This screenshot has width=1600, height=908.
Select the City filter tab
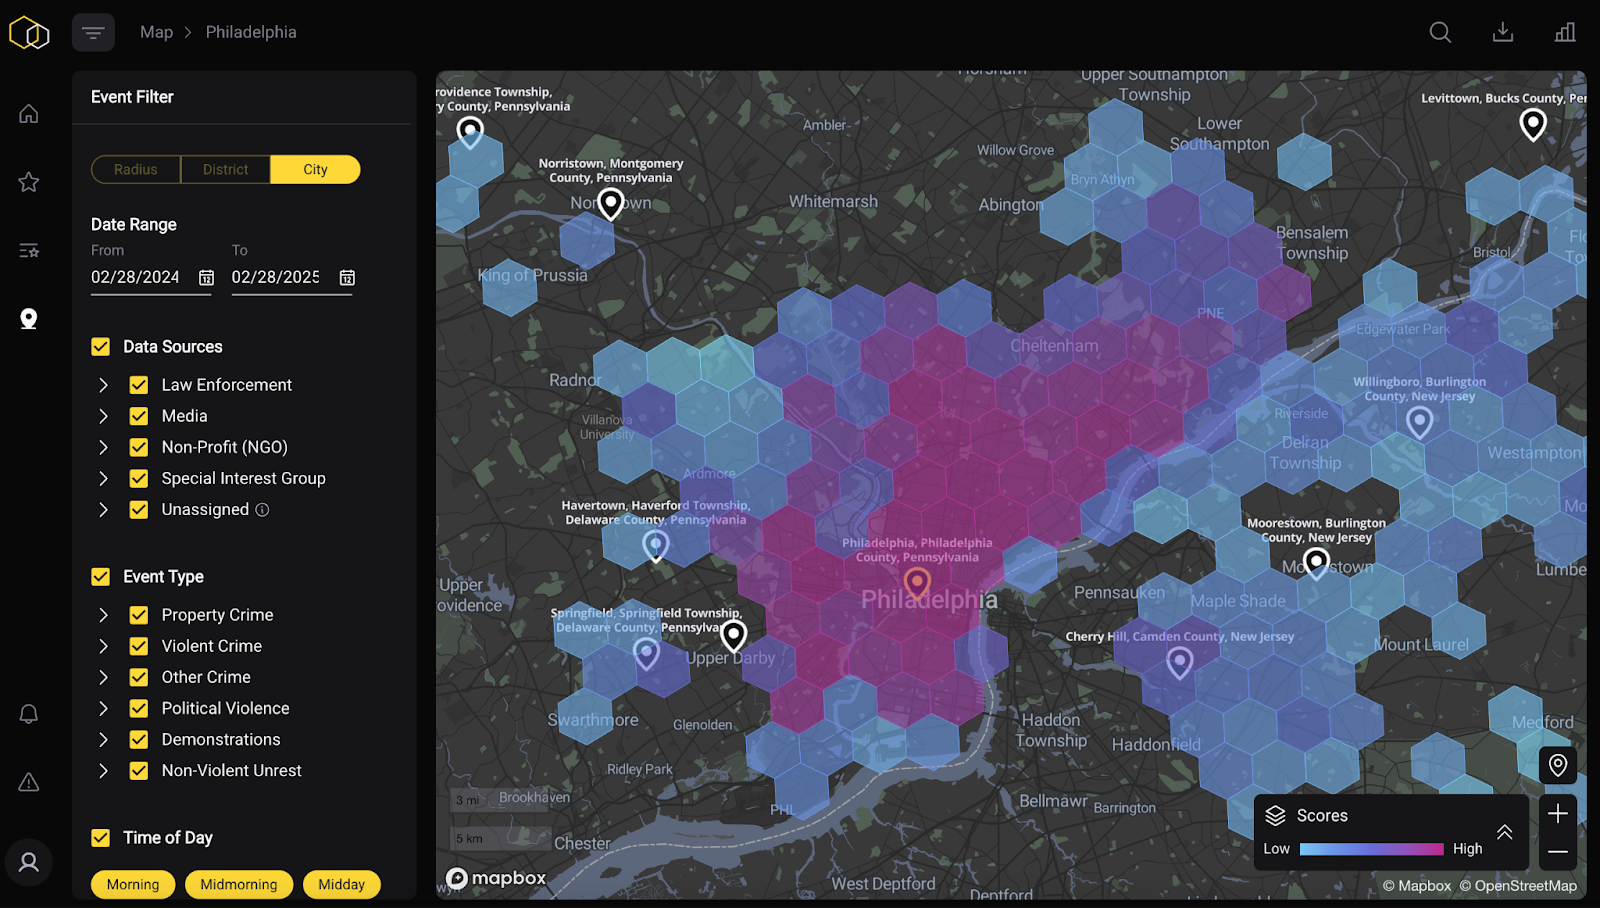315,169
